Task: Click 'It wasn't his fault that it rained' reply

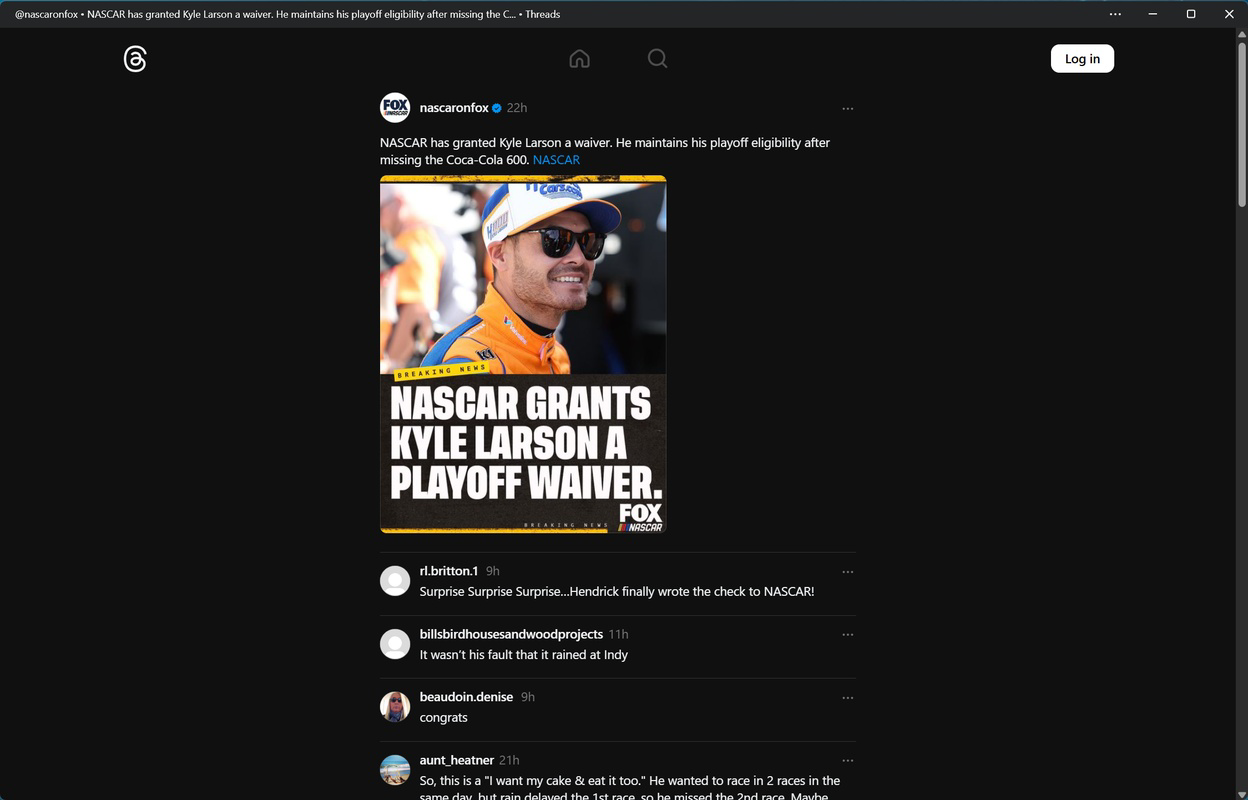Action: click(x=524, y=655)
